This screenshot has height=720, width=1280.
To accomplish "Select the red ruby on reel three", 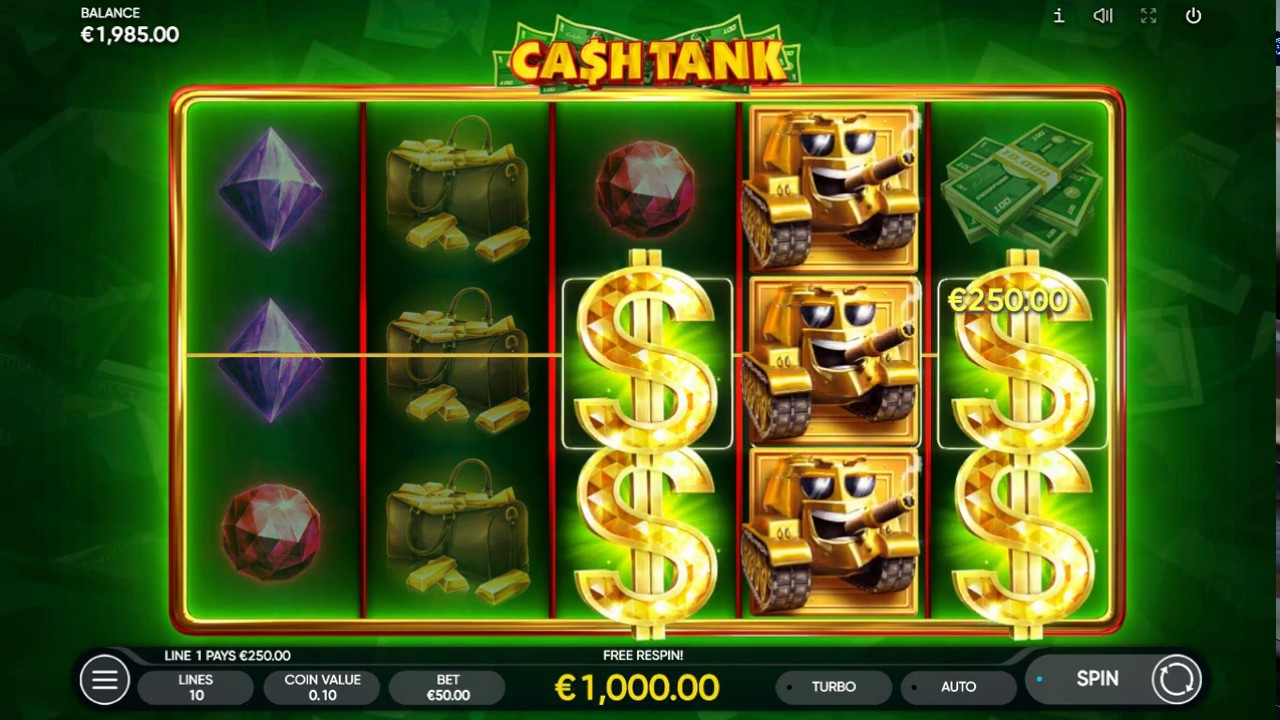I will pos(646,189).
